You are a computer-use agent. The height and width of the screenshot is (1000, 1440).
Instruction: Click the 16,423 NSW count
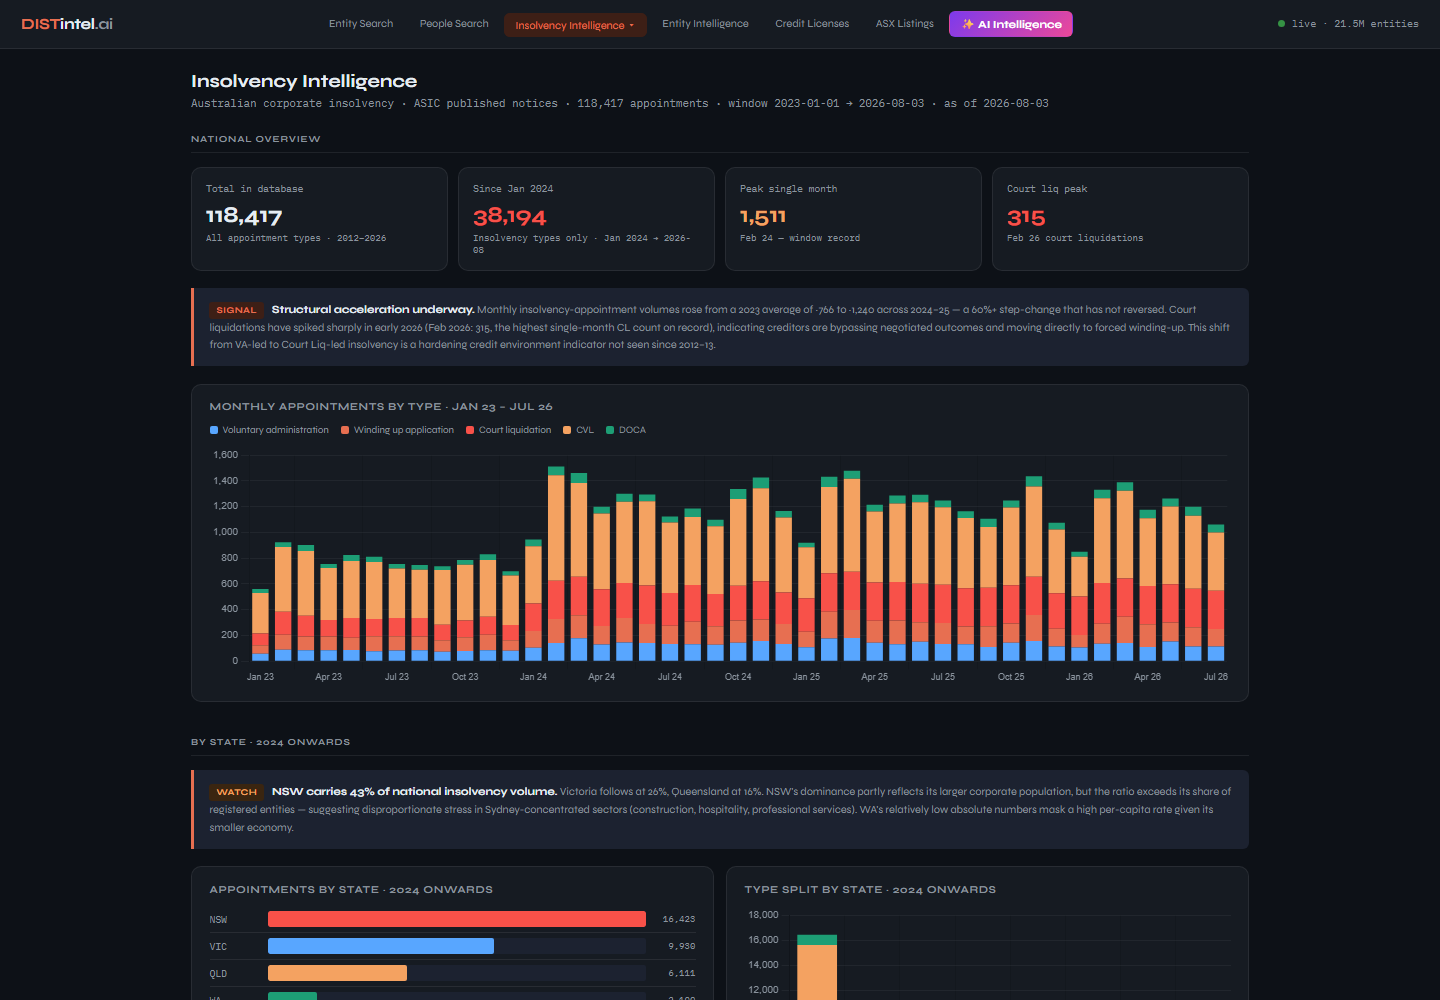679,919
